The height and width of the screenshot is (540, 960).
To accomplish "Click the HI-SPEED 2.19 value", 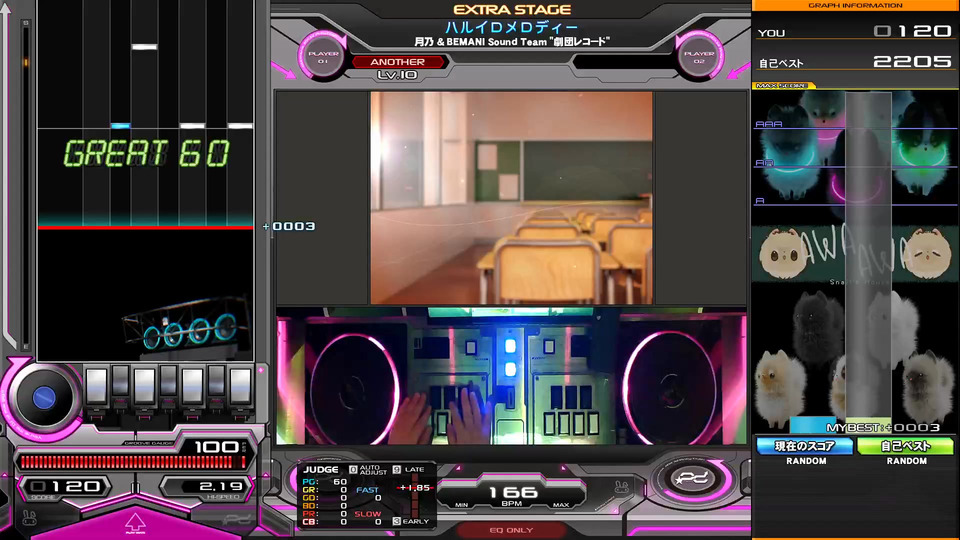I will (x=220, y=487).
